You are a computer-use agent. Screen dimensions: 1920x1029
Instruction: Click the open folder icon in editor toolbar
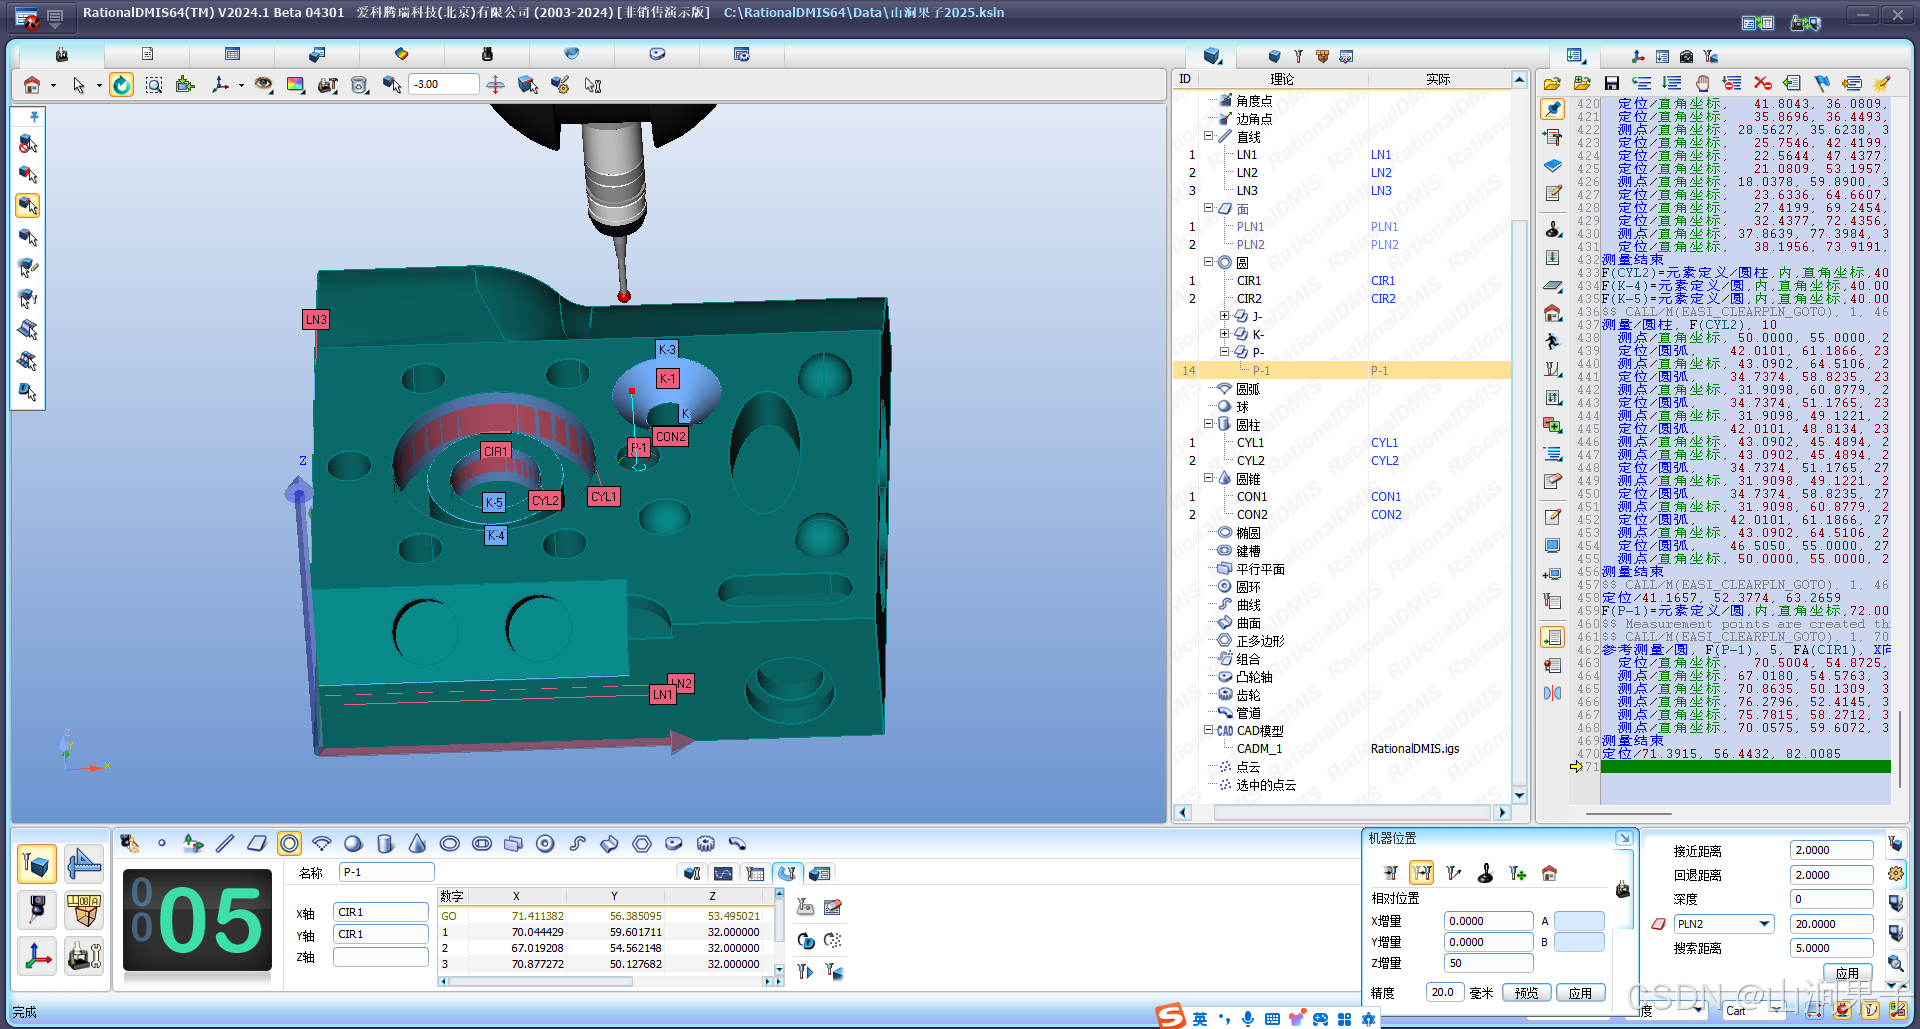coord(1552,83)
